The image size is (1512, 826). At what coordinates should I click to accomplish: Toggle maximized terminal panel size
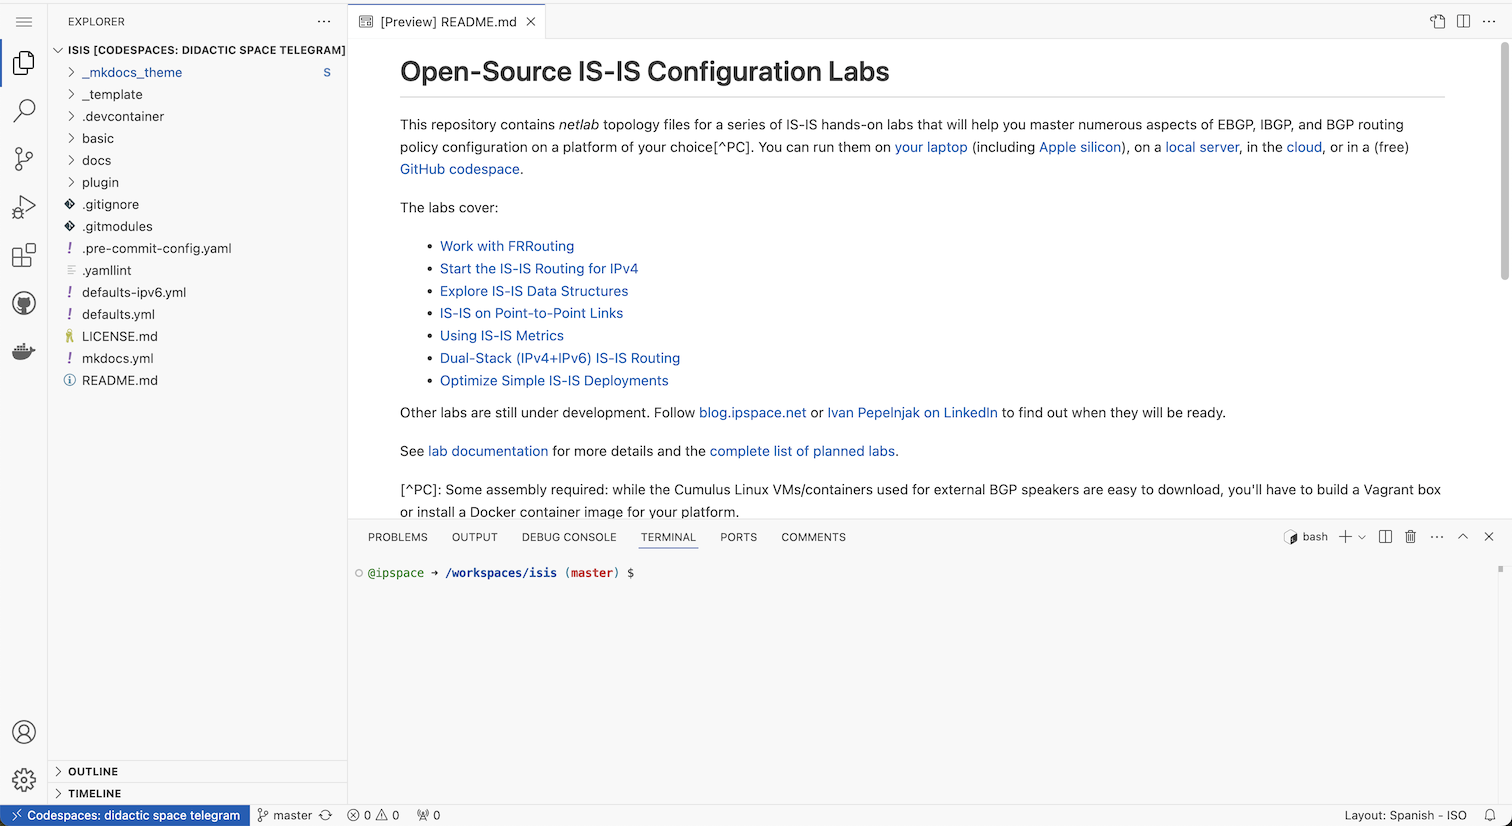[x=1462, y=537]
